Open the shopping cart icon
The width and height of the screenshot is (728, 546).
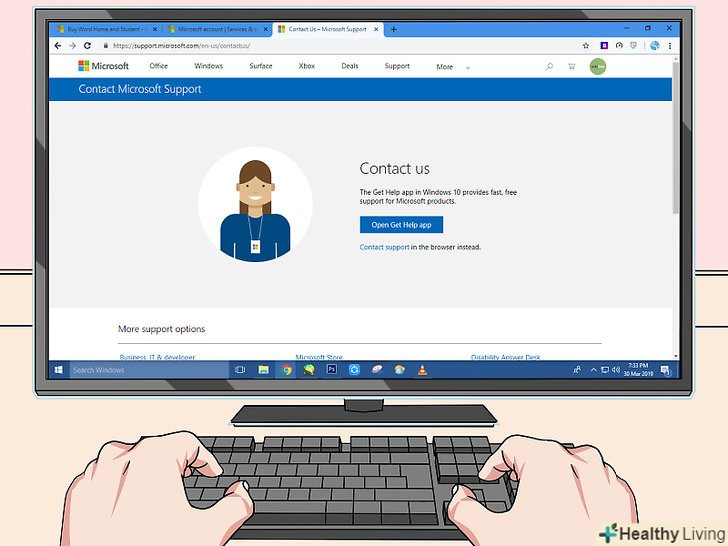tap(572, 66)
